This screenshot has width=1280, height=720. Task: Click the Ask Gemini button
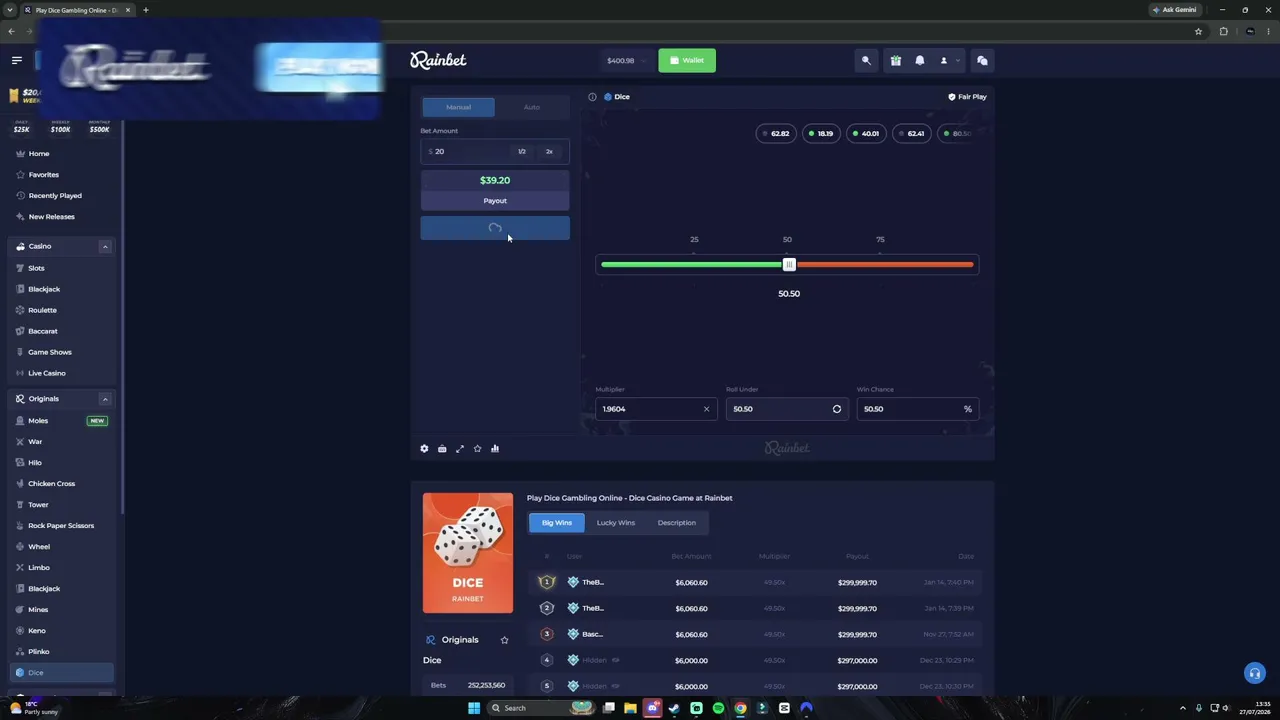[x=1174, y=10]
